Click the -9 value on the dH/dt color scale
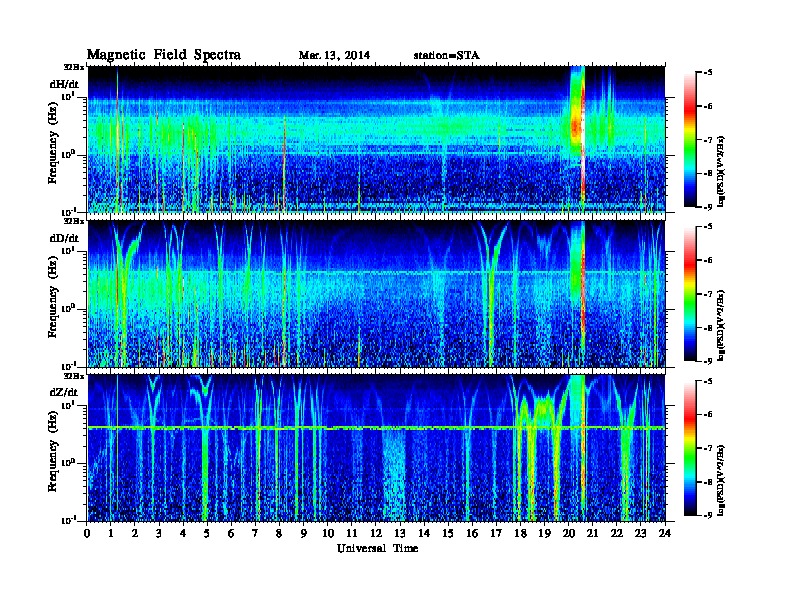Image resolution: width=792 pixels, height=612 pixels. (x=708, y=207)
